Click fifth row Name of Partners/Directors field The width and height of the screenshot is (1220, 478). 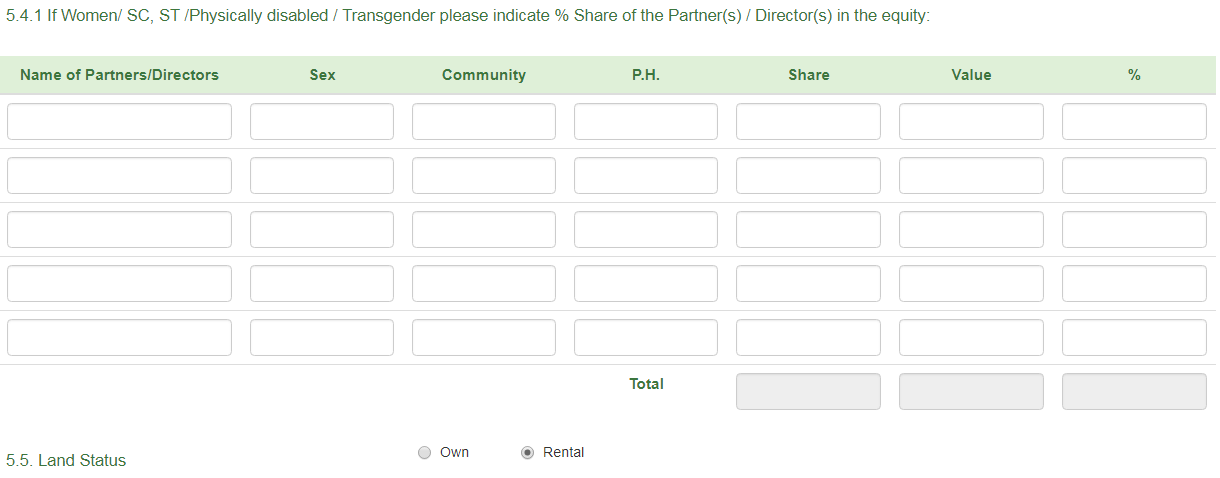(119, 338)
